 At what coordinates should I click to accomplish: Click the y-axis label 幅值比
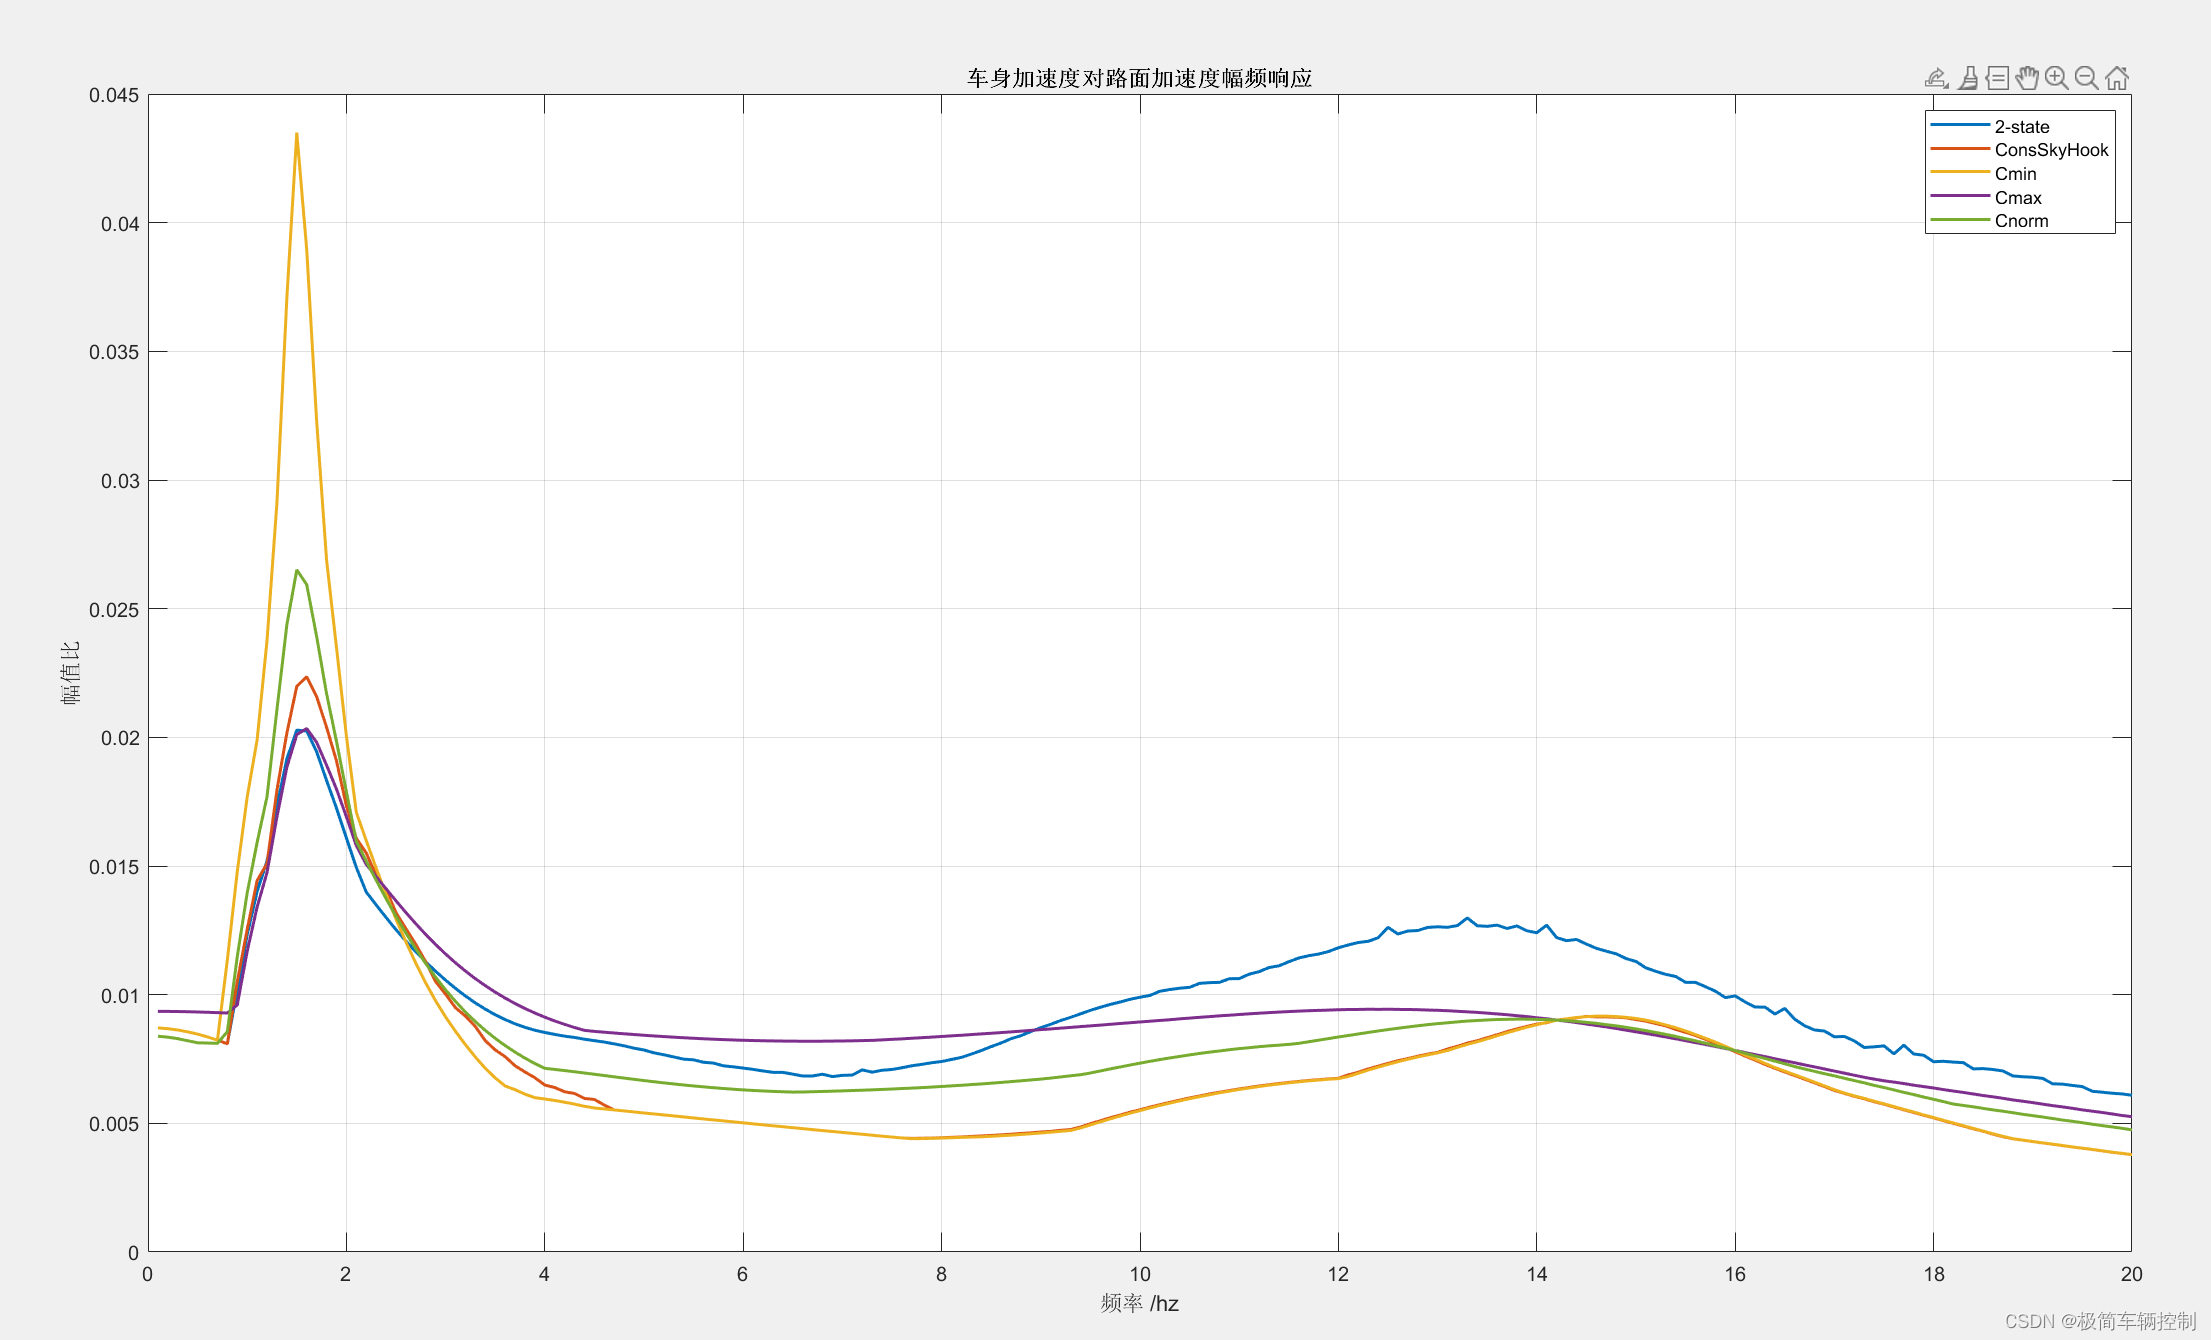point(70,673)
